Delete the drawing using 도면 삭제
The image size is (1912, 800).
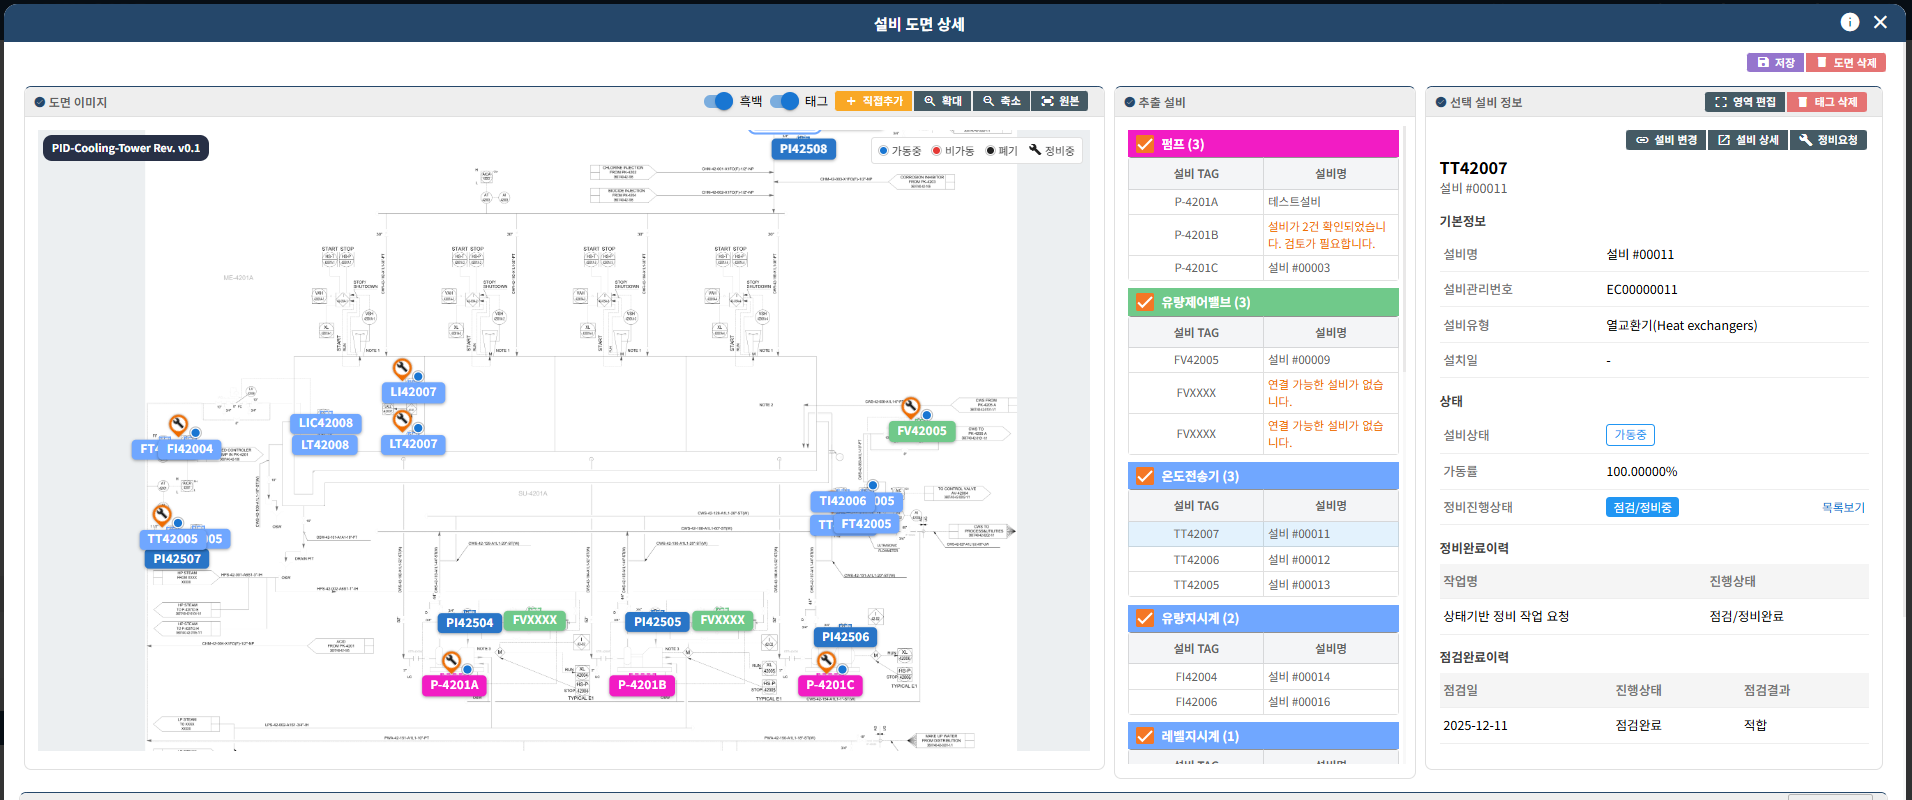coord(1846,62)
